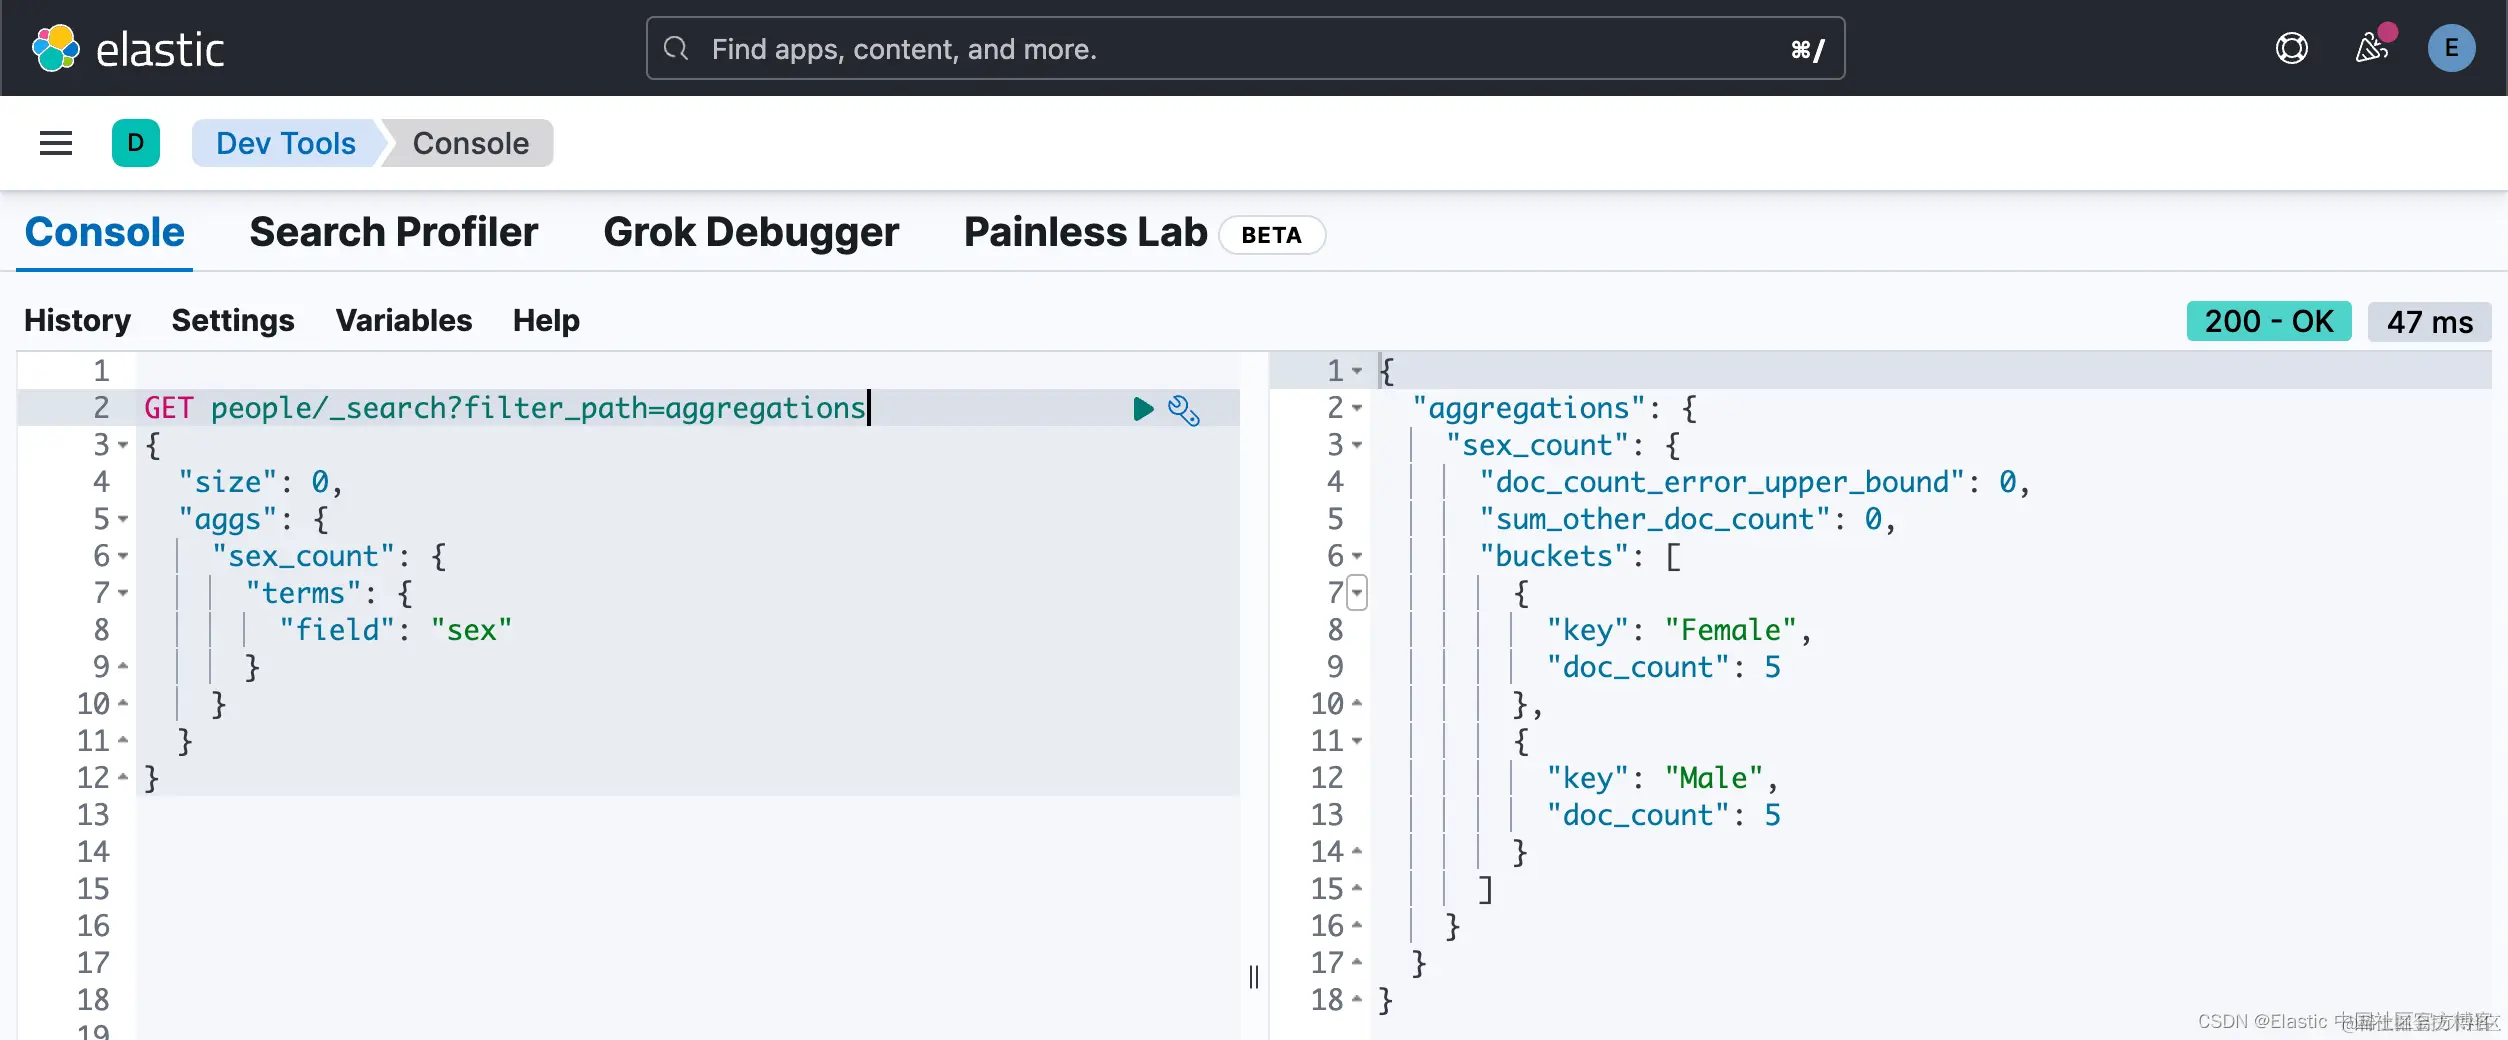Click the BETA badge next to Painless Lab
The width and height of the screenshot is (2508, 1040).
pyautogui.click(x=1272, y=235)
